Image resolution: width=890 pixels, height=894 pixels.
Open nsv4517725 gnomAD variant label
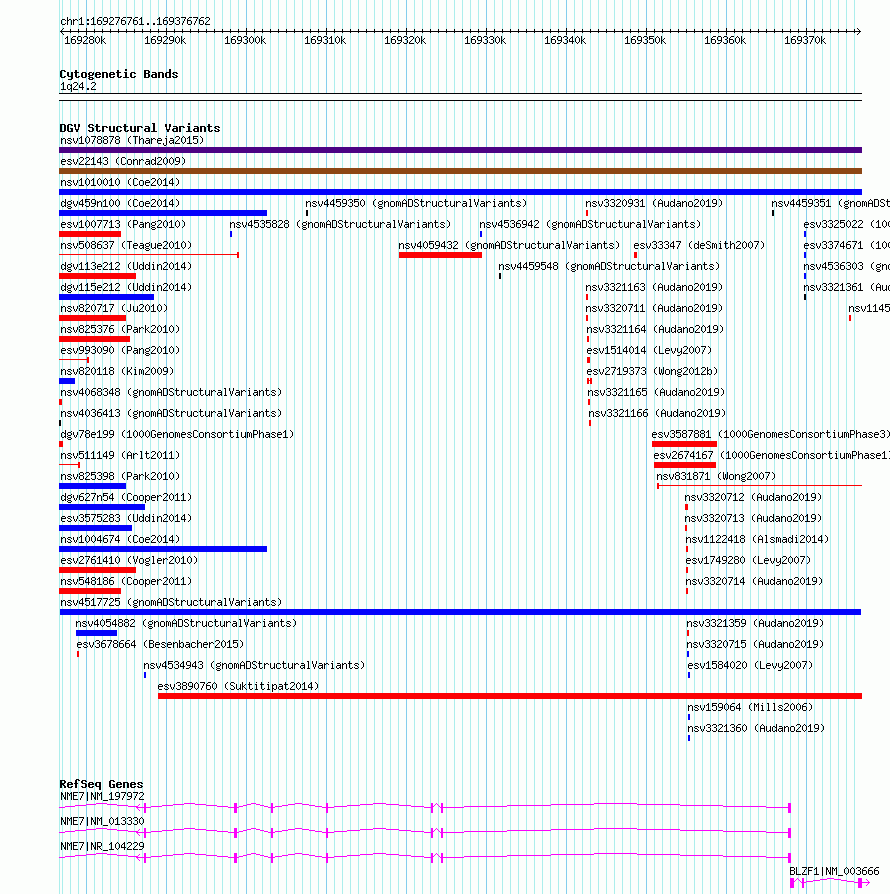click(171, 603)
